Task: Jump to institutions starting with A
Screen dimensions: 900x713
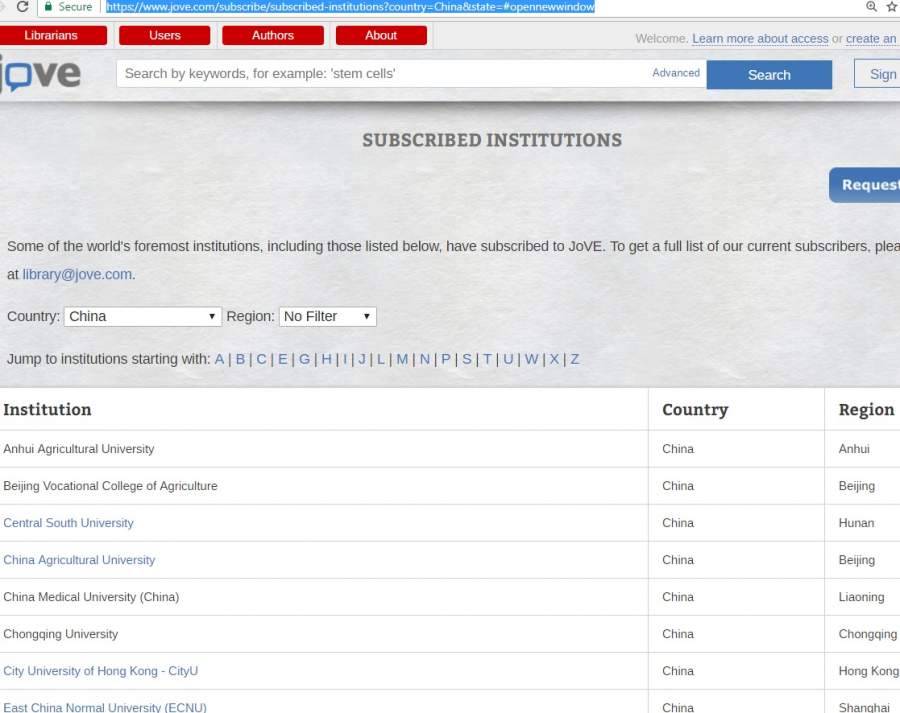Action: pos(219,359)
